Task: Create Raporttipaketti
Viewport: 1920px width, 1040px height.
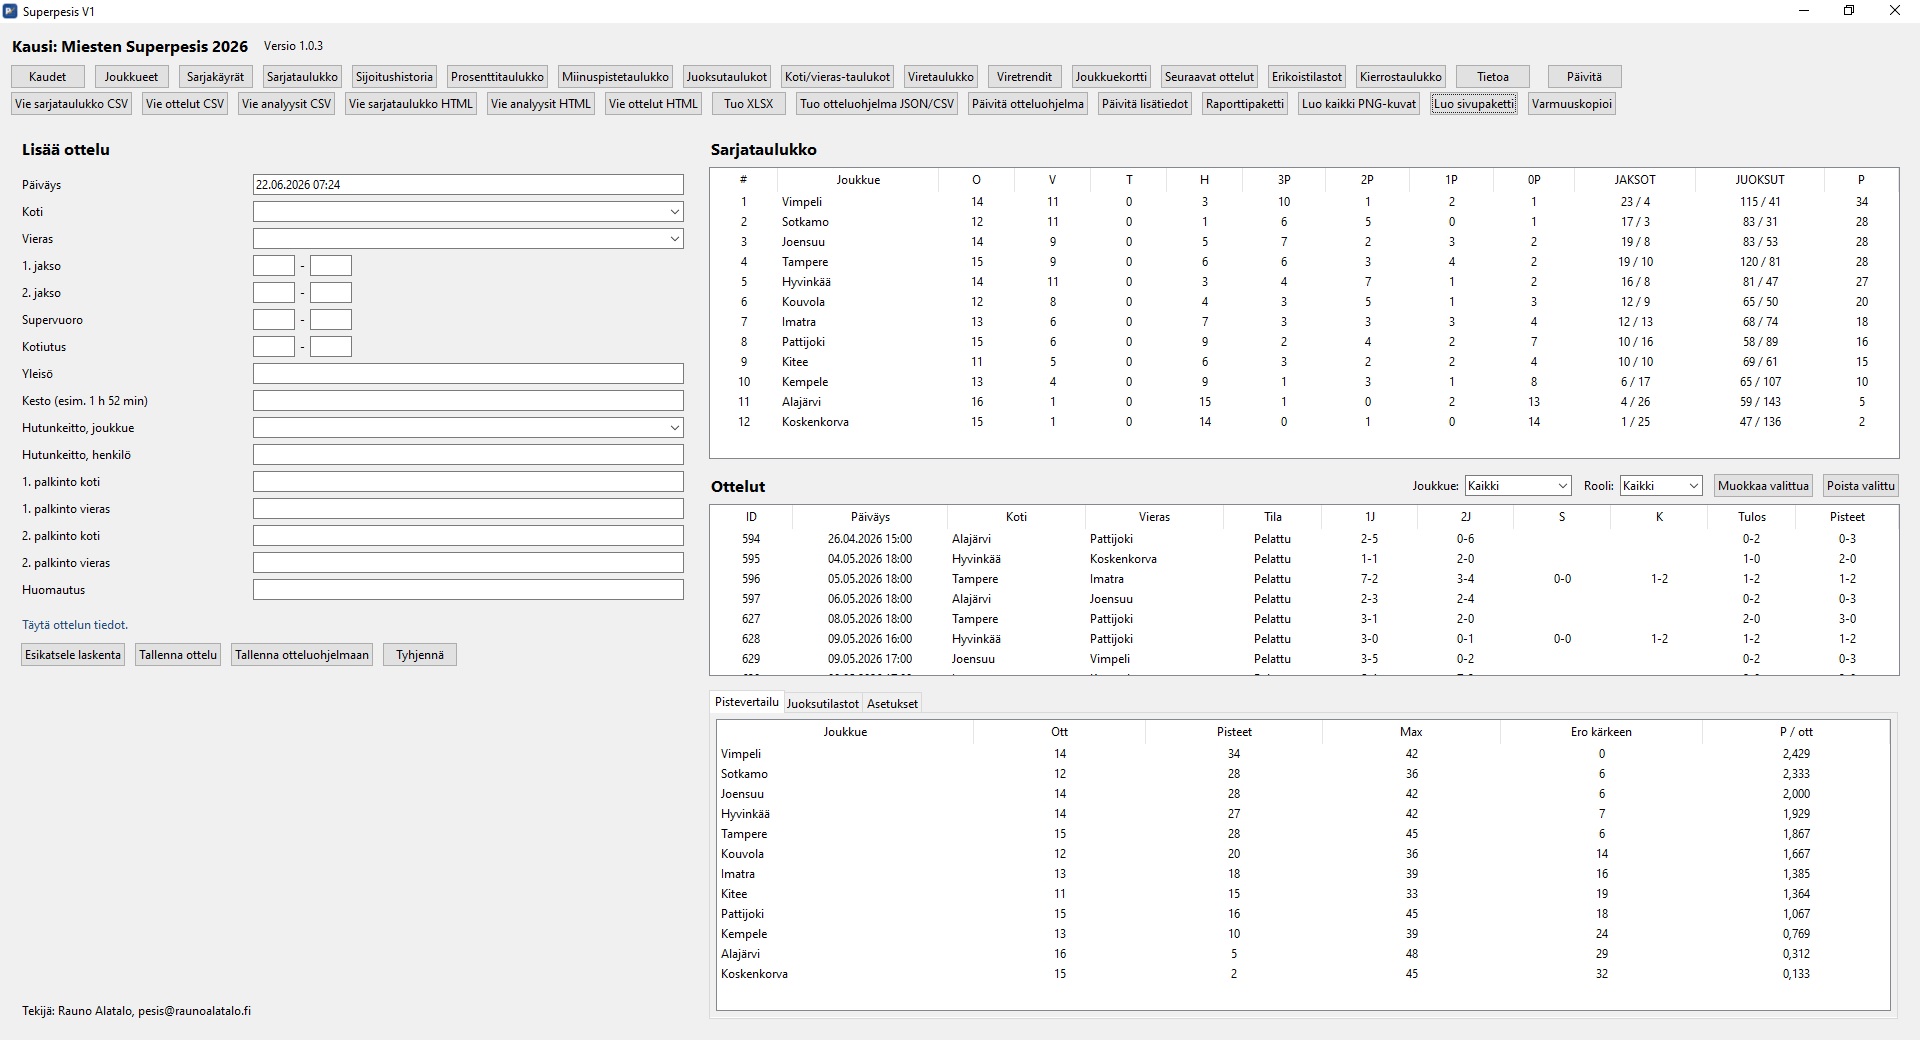Action: (x=1245, y=104)
